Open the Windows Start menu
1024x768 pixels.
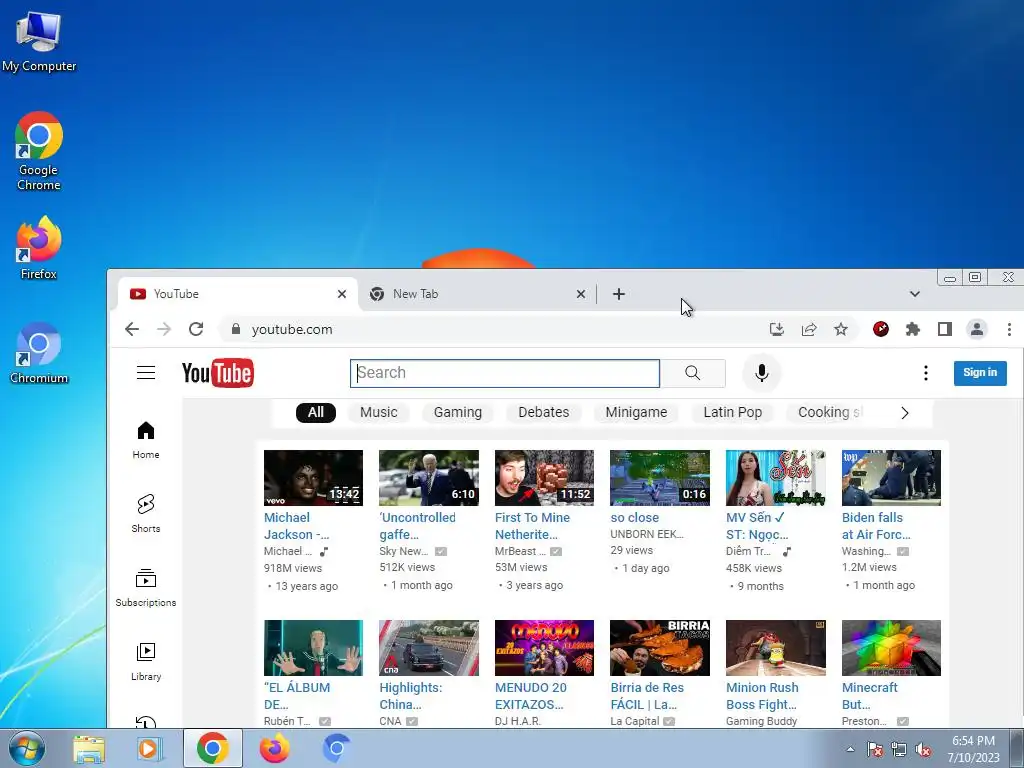click(27, 748)
